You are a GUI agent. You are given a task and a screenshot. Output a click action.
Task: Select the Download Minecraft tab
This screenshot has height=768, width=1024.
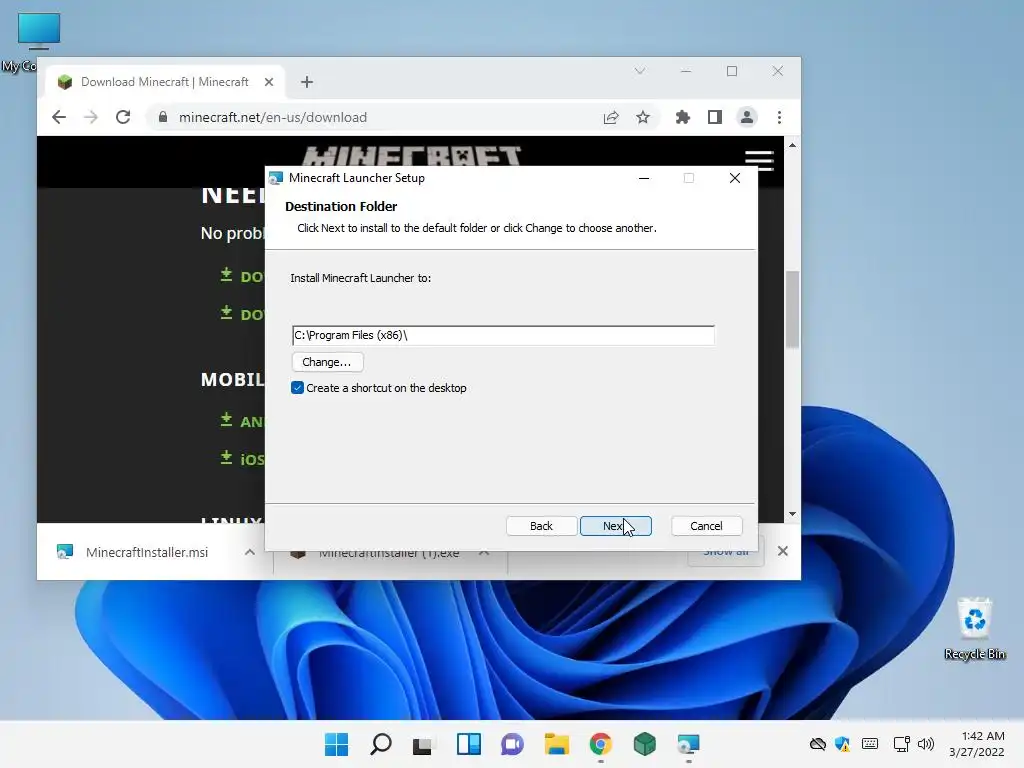165,82
